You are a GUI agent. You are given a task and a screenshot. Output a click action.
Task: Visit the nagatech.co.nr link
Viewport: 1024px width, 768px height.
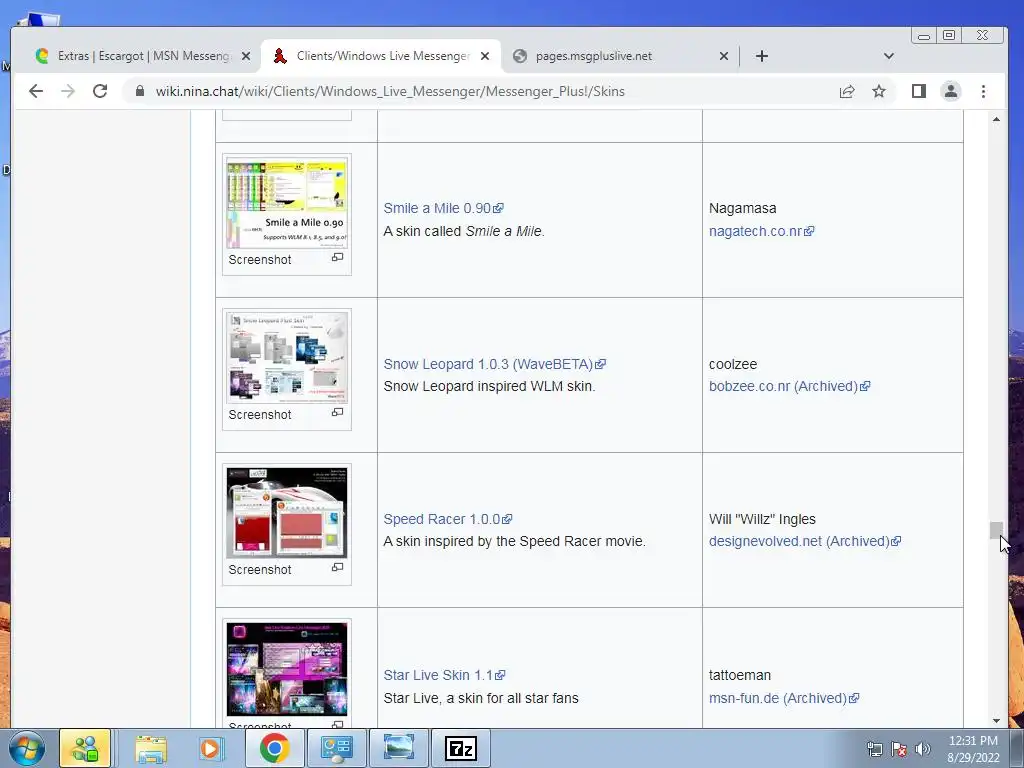761,231
